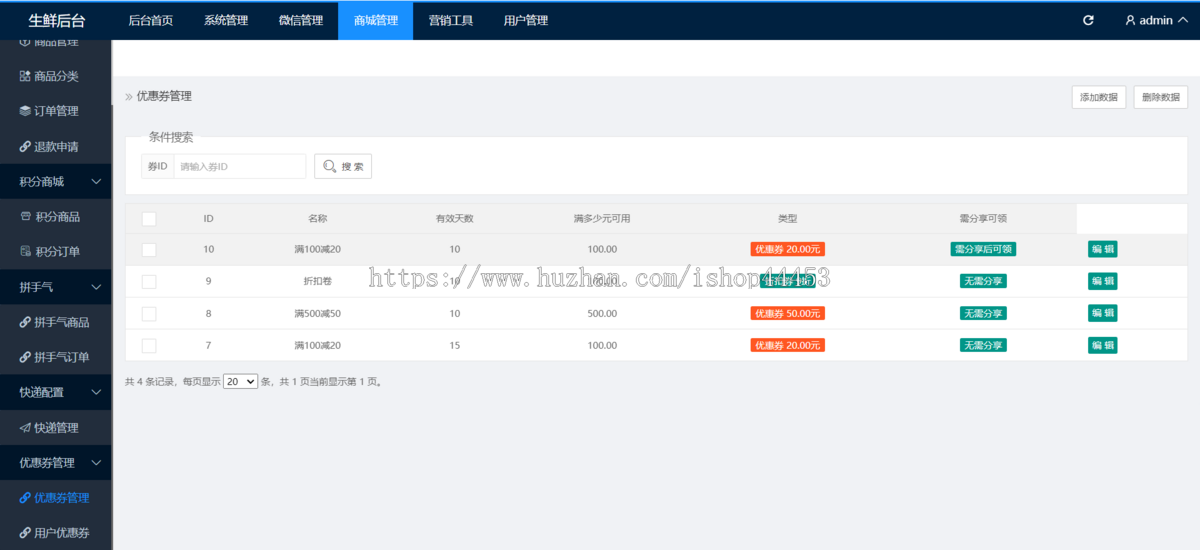
Task: Click the 需分享可领 column header
Action: (983, 219)
